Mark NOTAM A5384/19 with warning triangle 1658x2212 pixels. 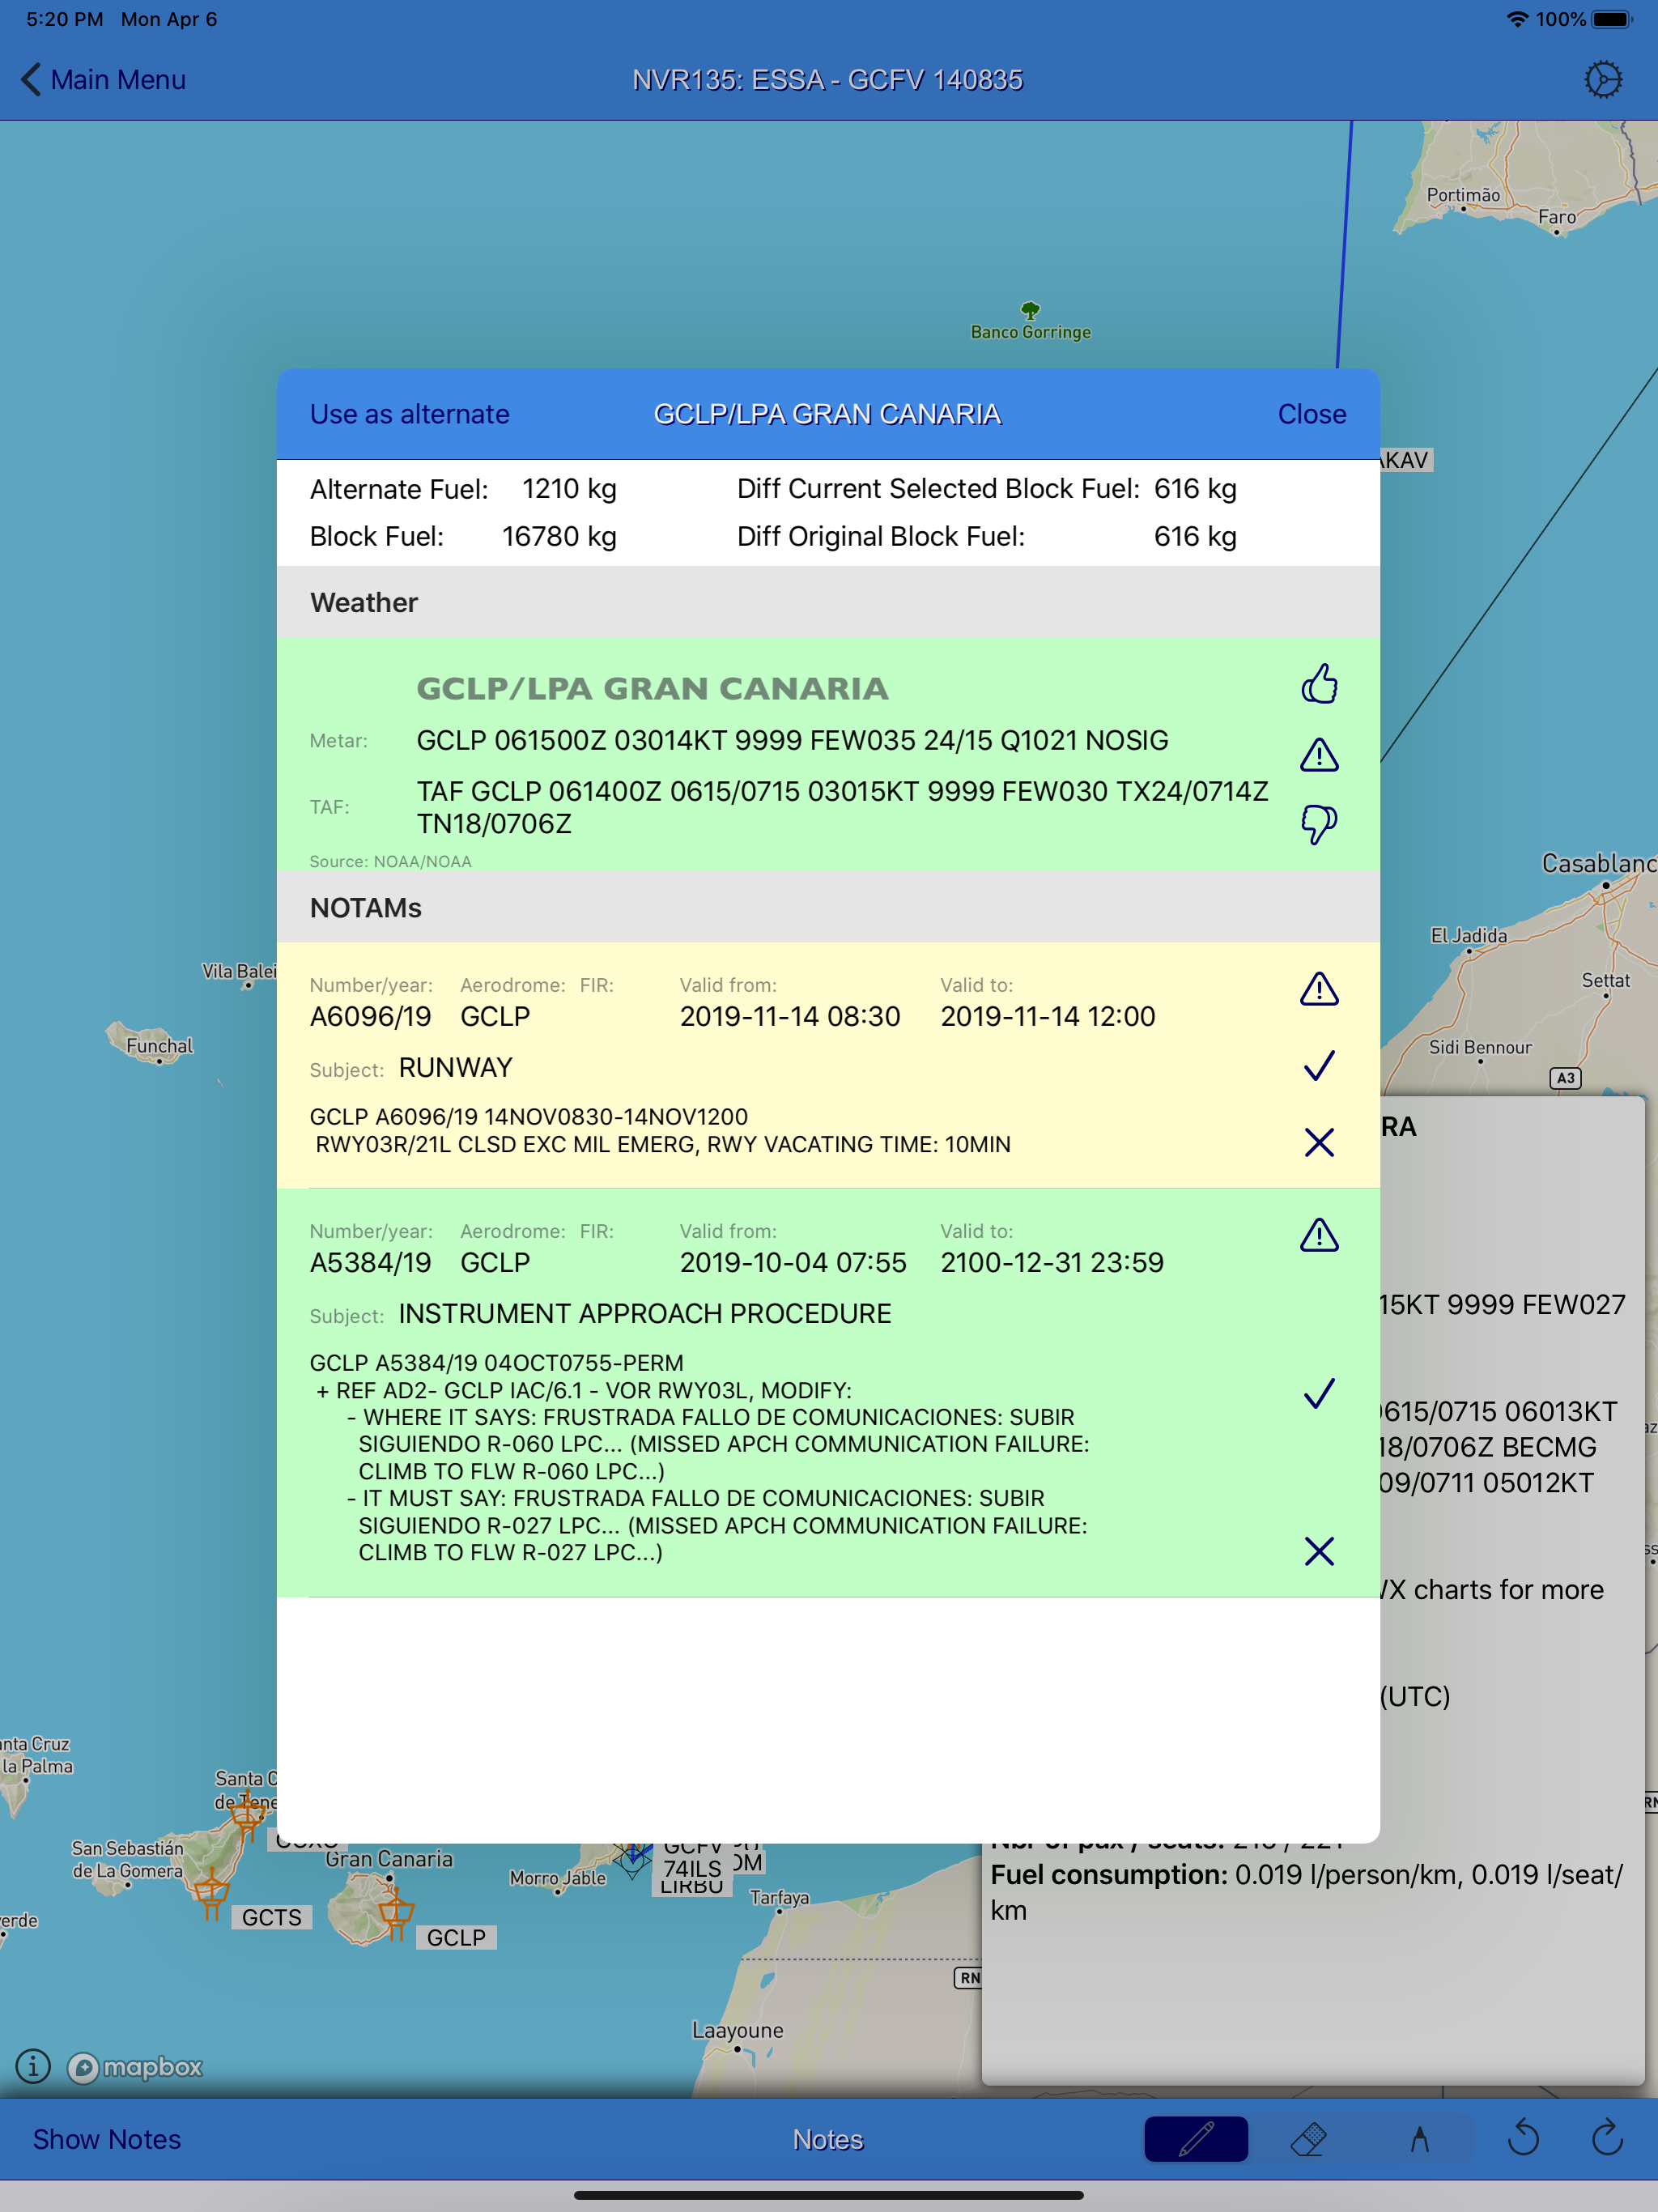pos(1319,1235)
